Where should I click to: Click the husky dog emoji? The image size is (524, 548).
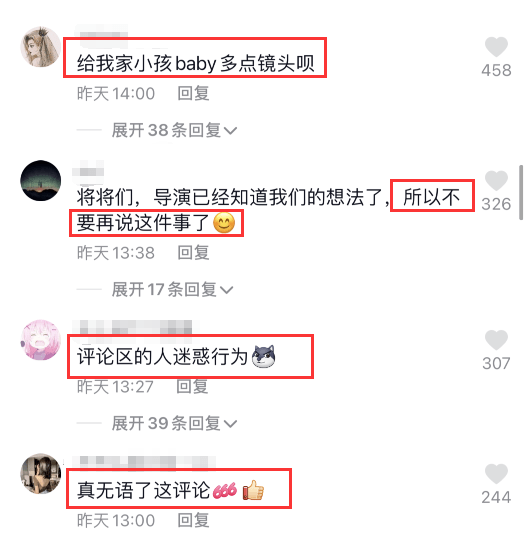pyautogui.click(x=264, y=356)
